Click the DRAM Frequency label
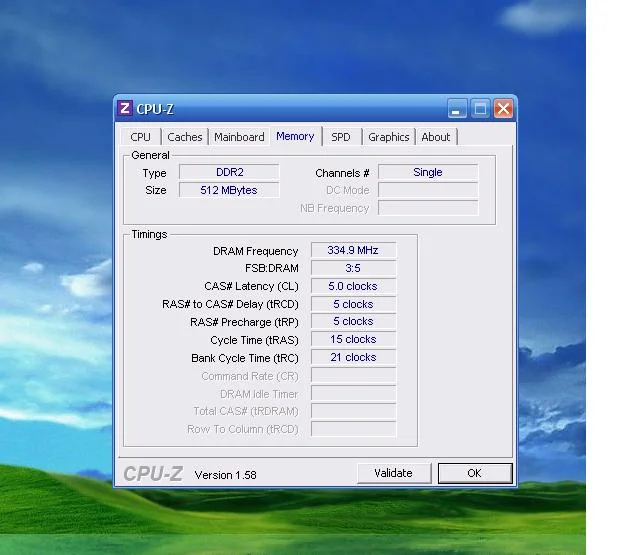Image resolution: width=640 pixels, height=555 pixels. click(x=256, y=251)
